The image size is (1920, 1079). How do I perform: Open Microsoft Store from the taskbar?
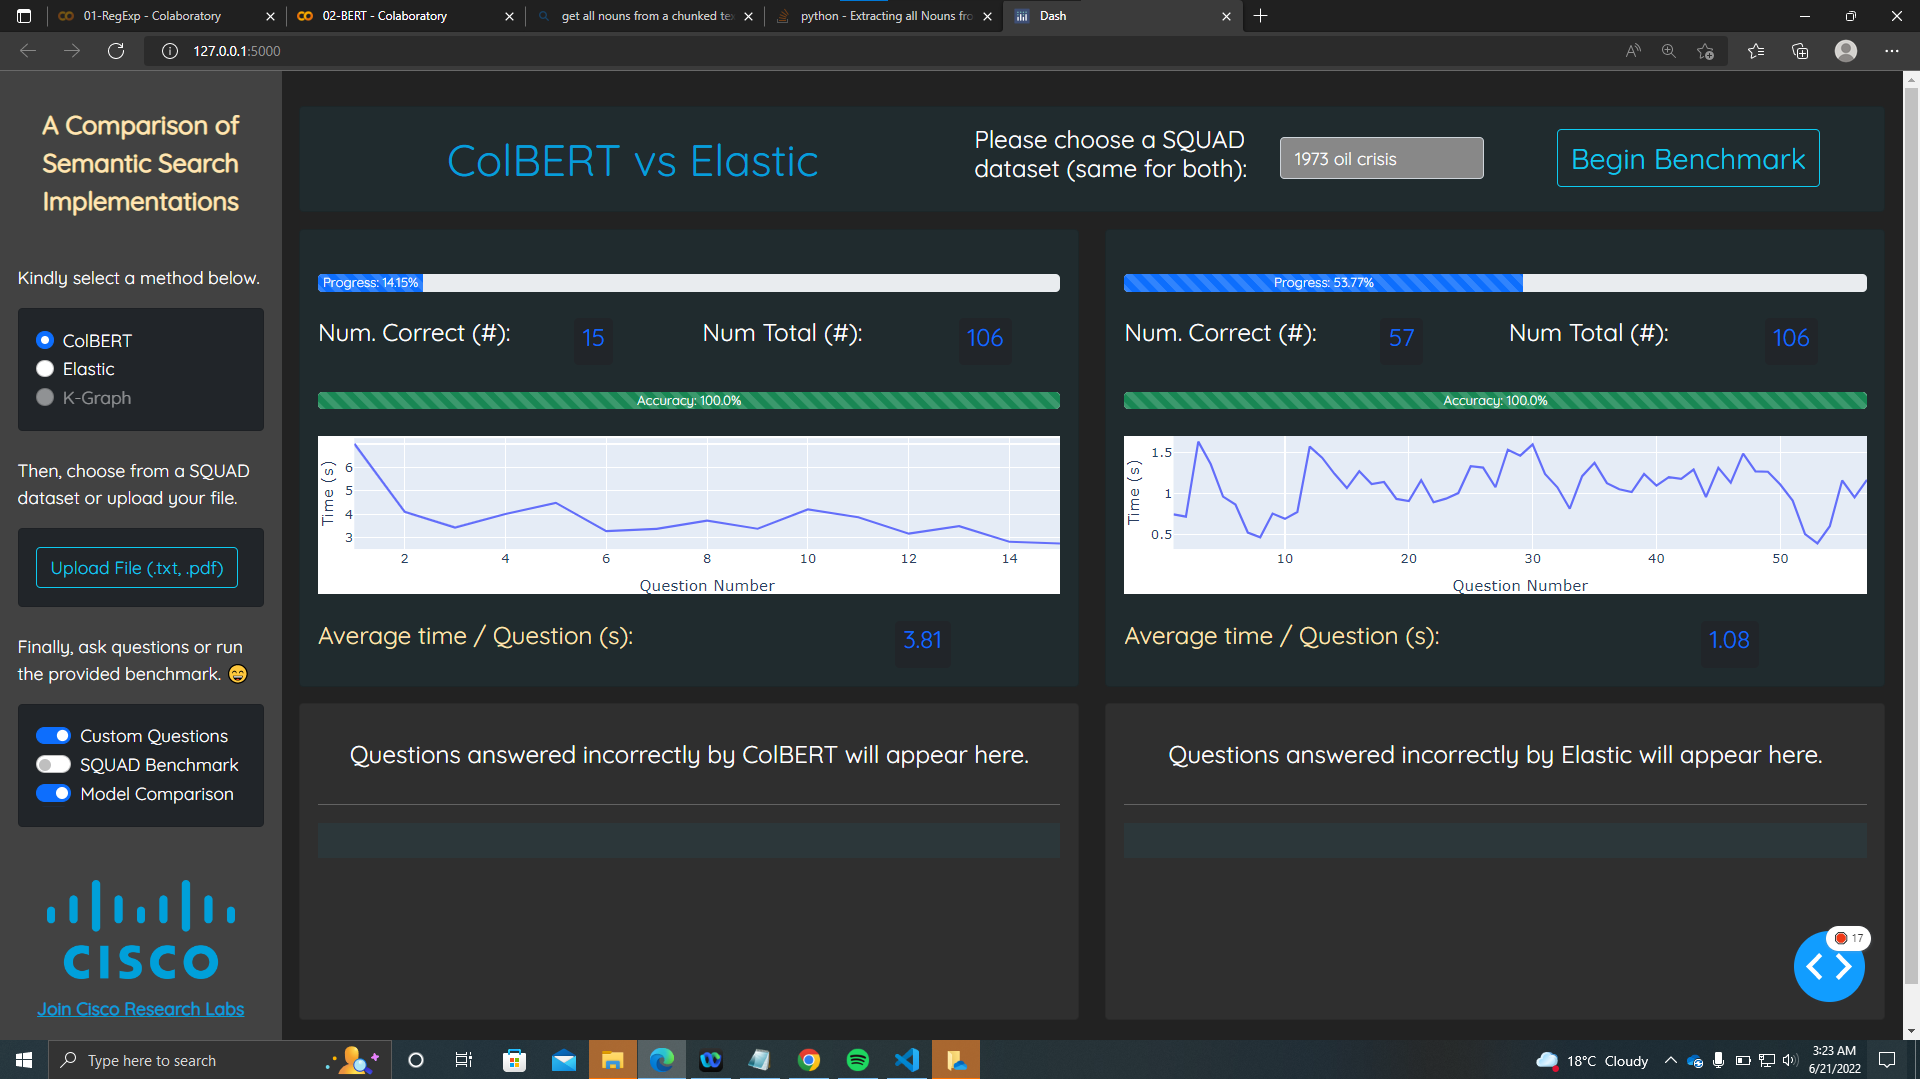pos(514,1060)
